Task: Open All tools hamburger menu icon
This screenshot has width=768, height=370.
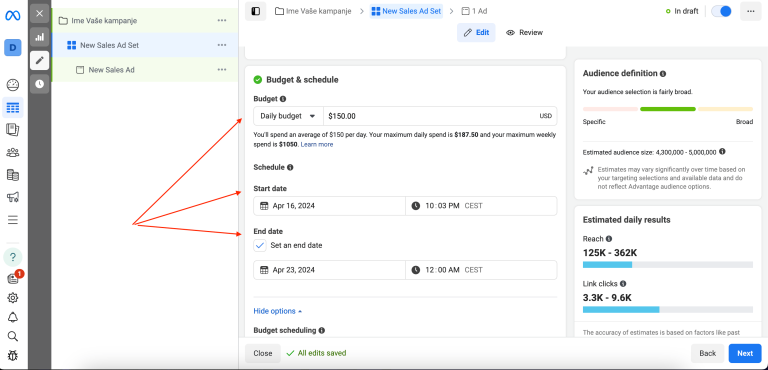Action: 13,220
